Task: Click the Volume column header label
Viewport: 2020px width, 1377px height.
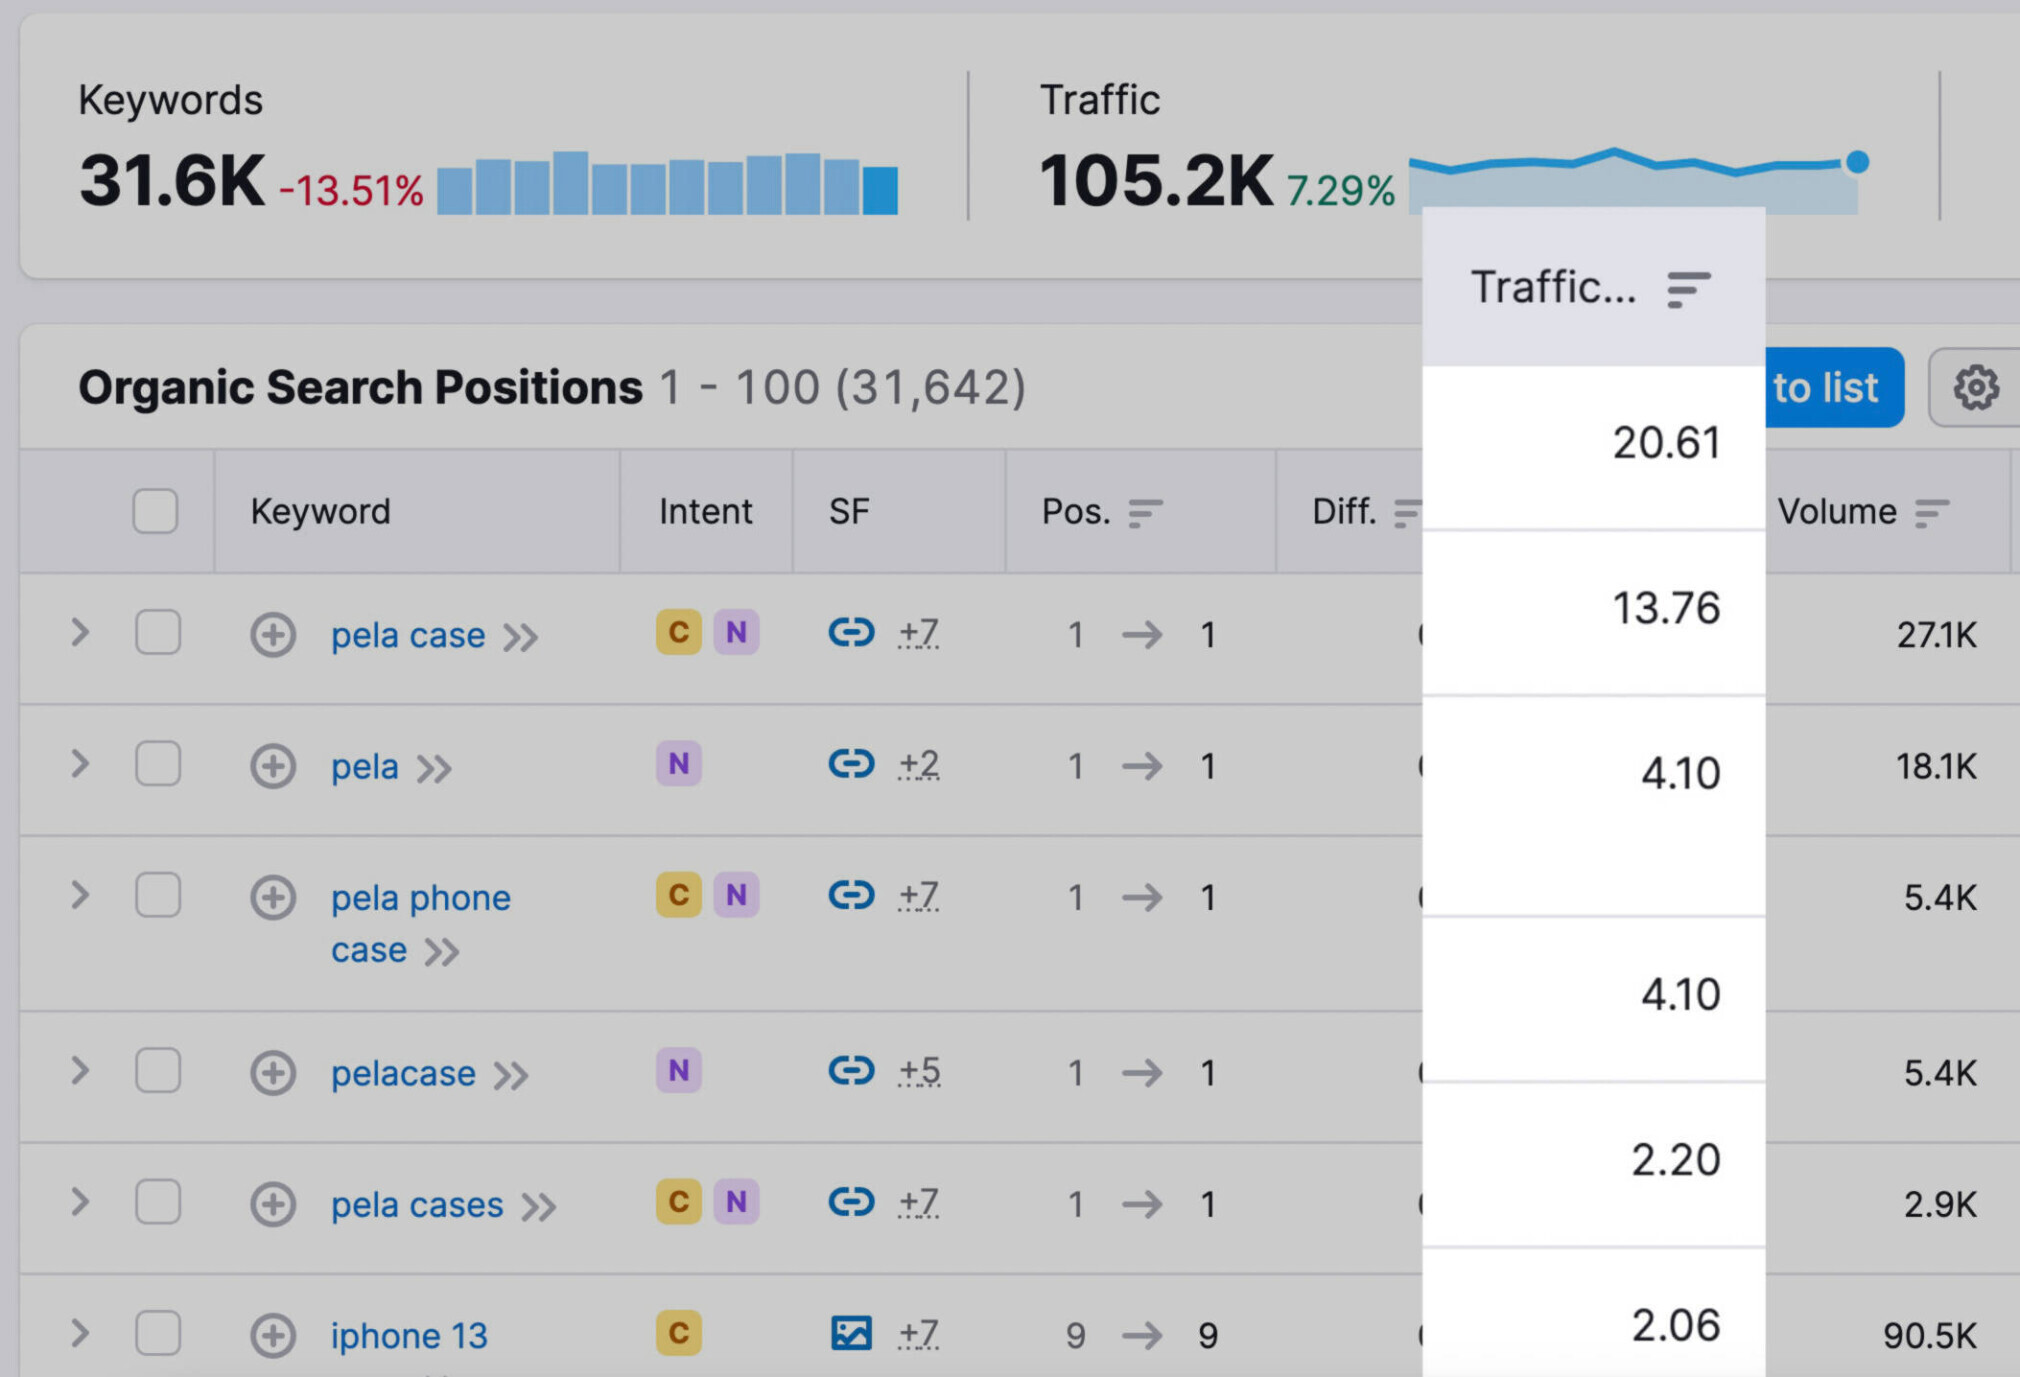Action: [x=1836, y=511]
